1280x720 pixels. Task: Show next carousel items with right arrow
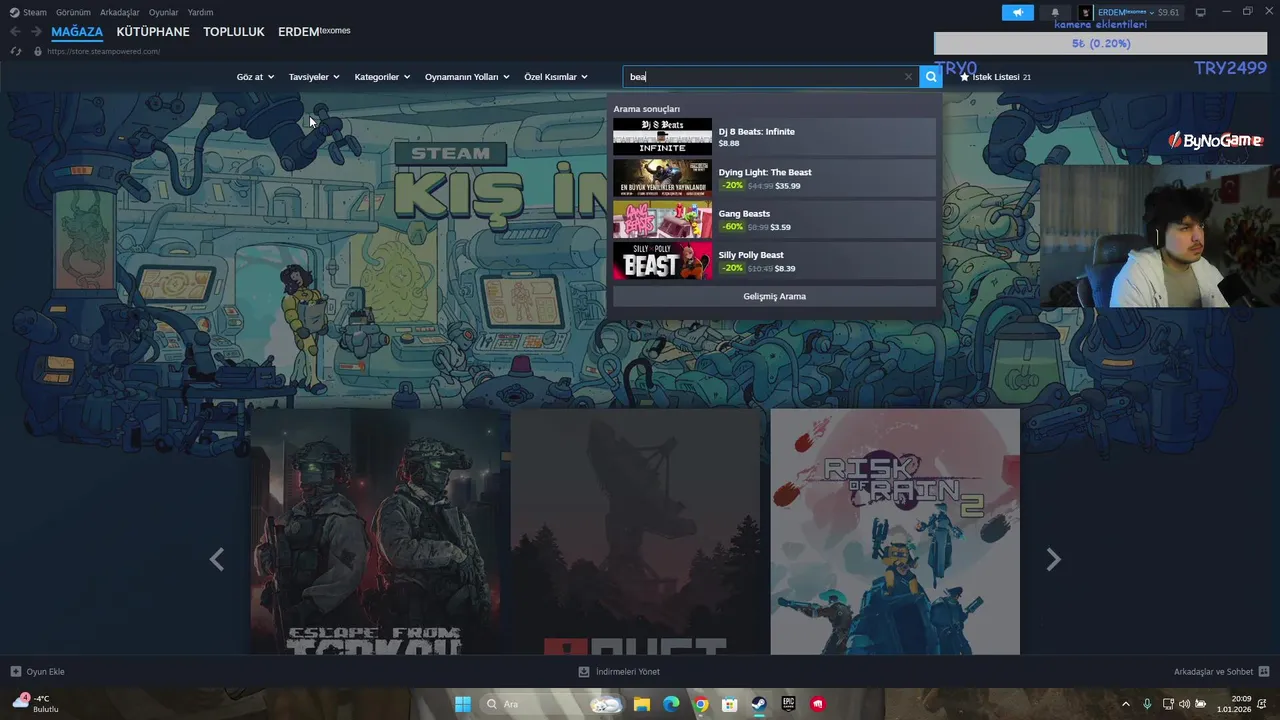tap(1053, 559)
